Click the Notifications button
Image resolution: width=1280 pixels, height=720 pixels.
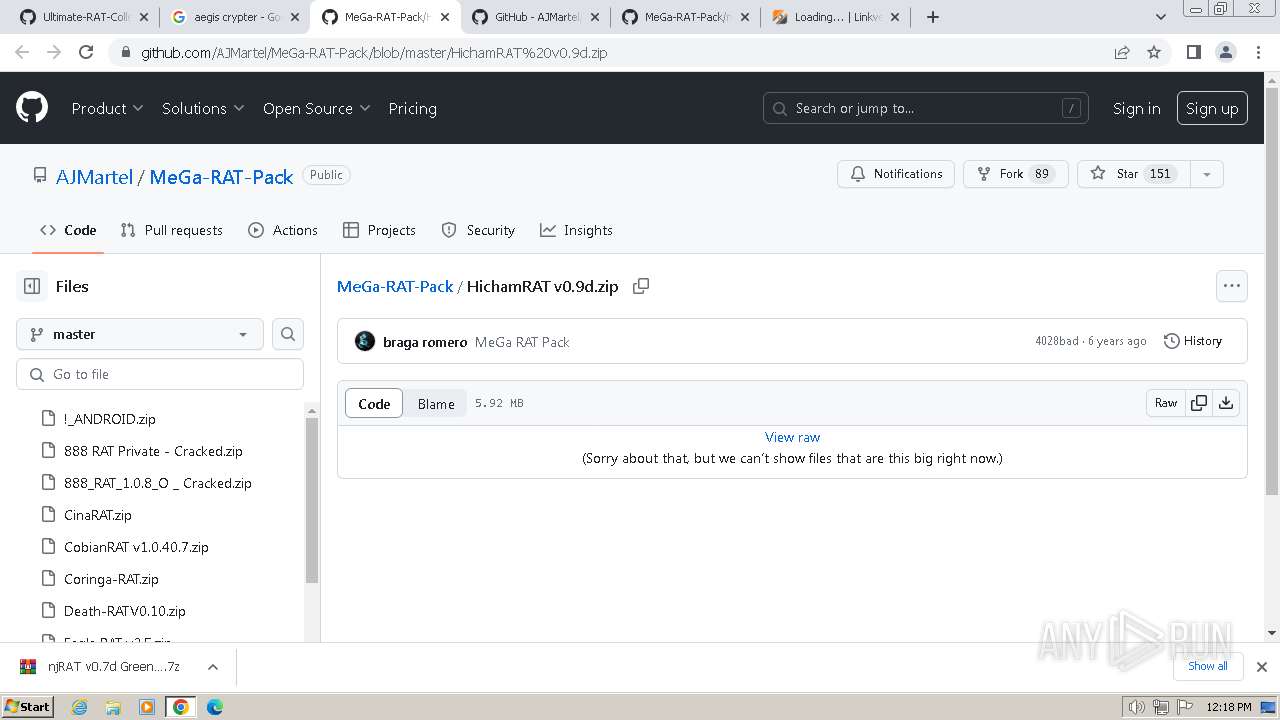(x=896, y=174)
